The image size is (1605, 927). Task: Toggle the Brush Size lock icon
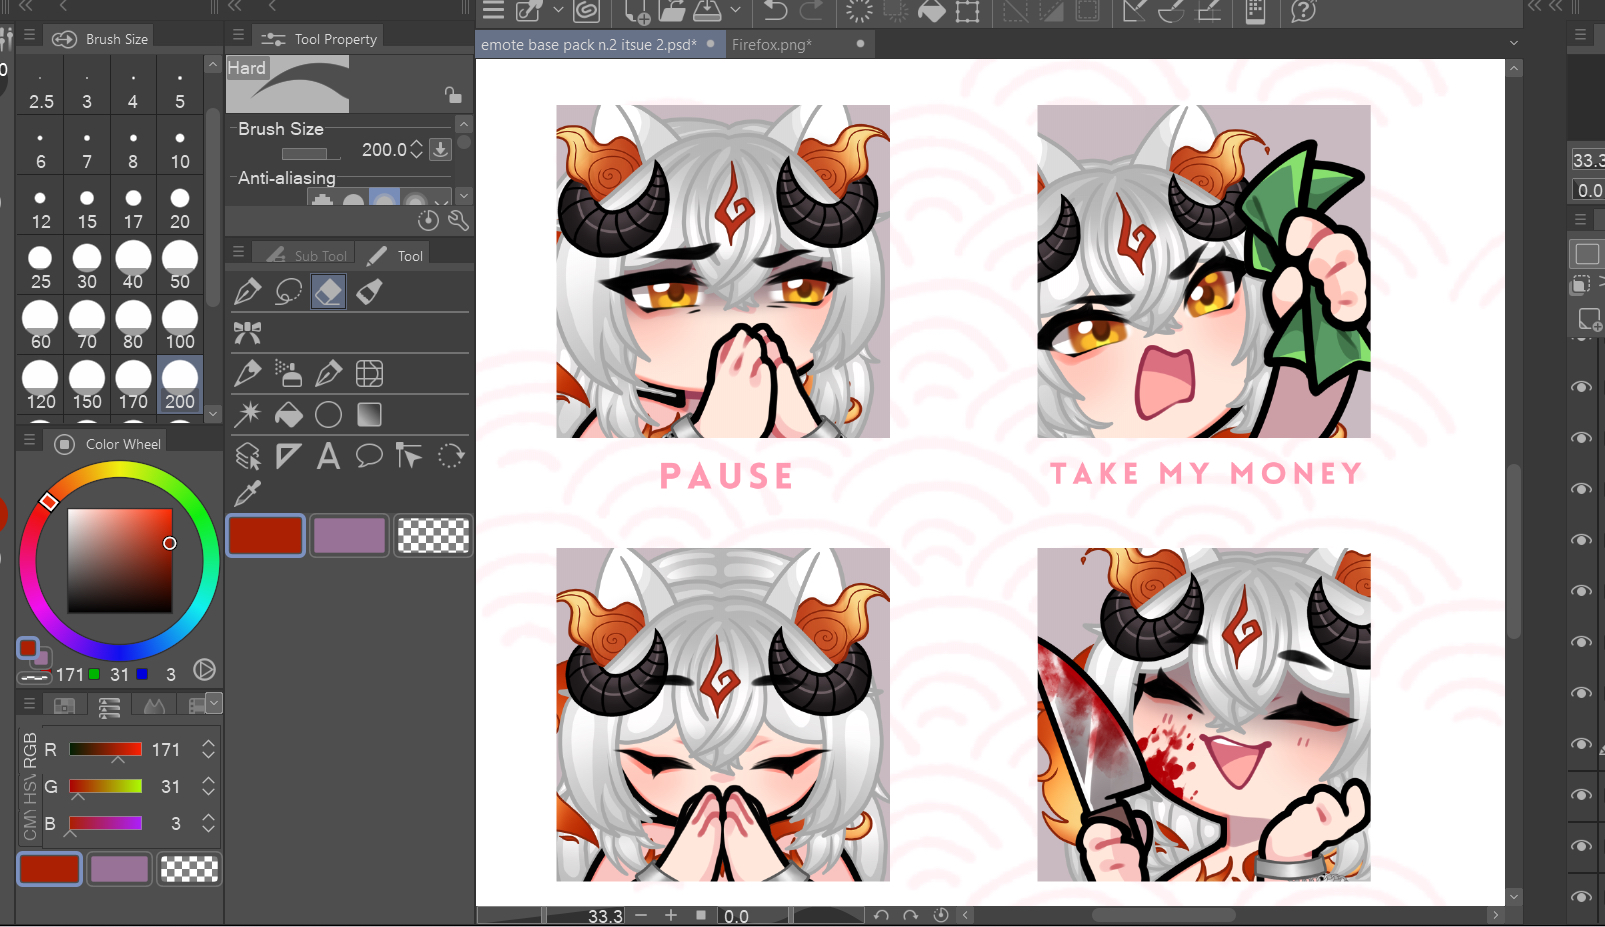pyautogui.click(x=453, y=95)
